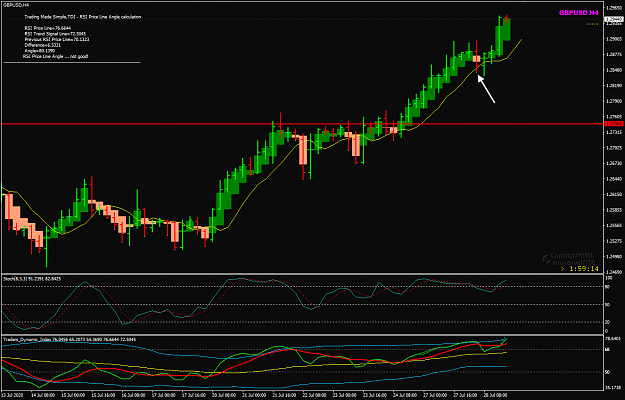The image size is (625, 400).
Task: Click the Stoch(8,3,3) indicator label
Action: point(32,279)
